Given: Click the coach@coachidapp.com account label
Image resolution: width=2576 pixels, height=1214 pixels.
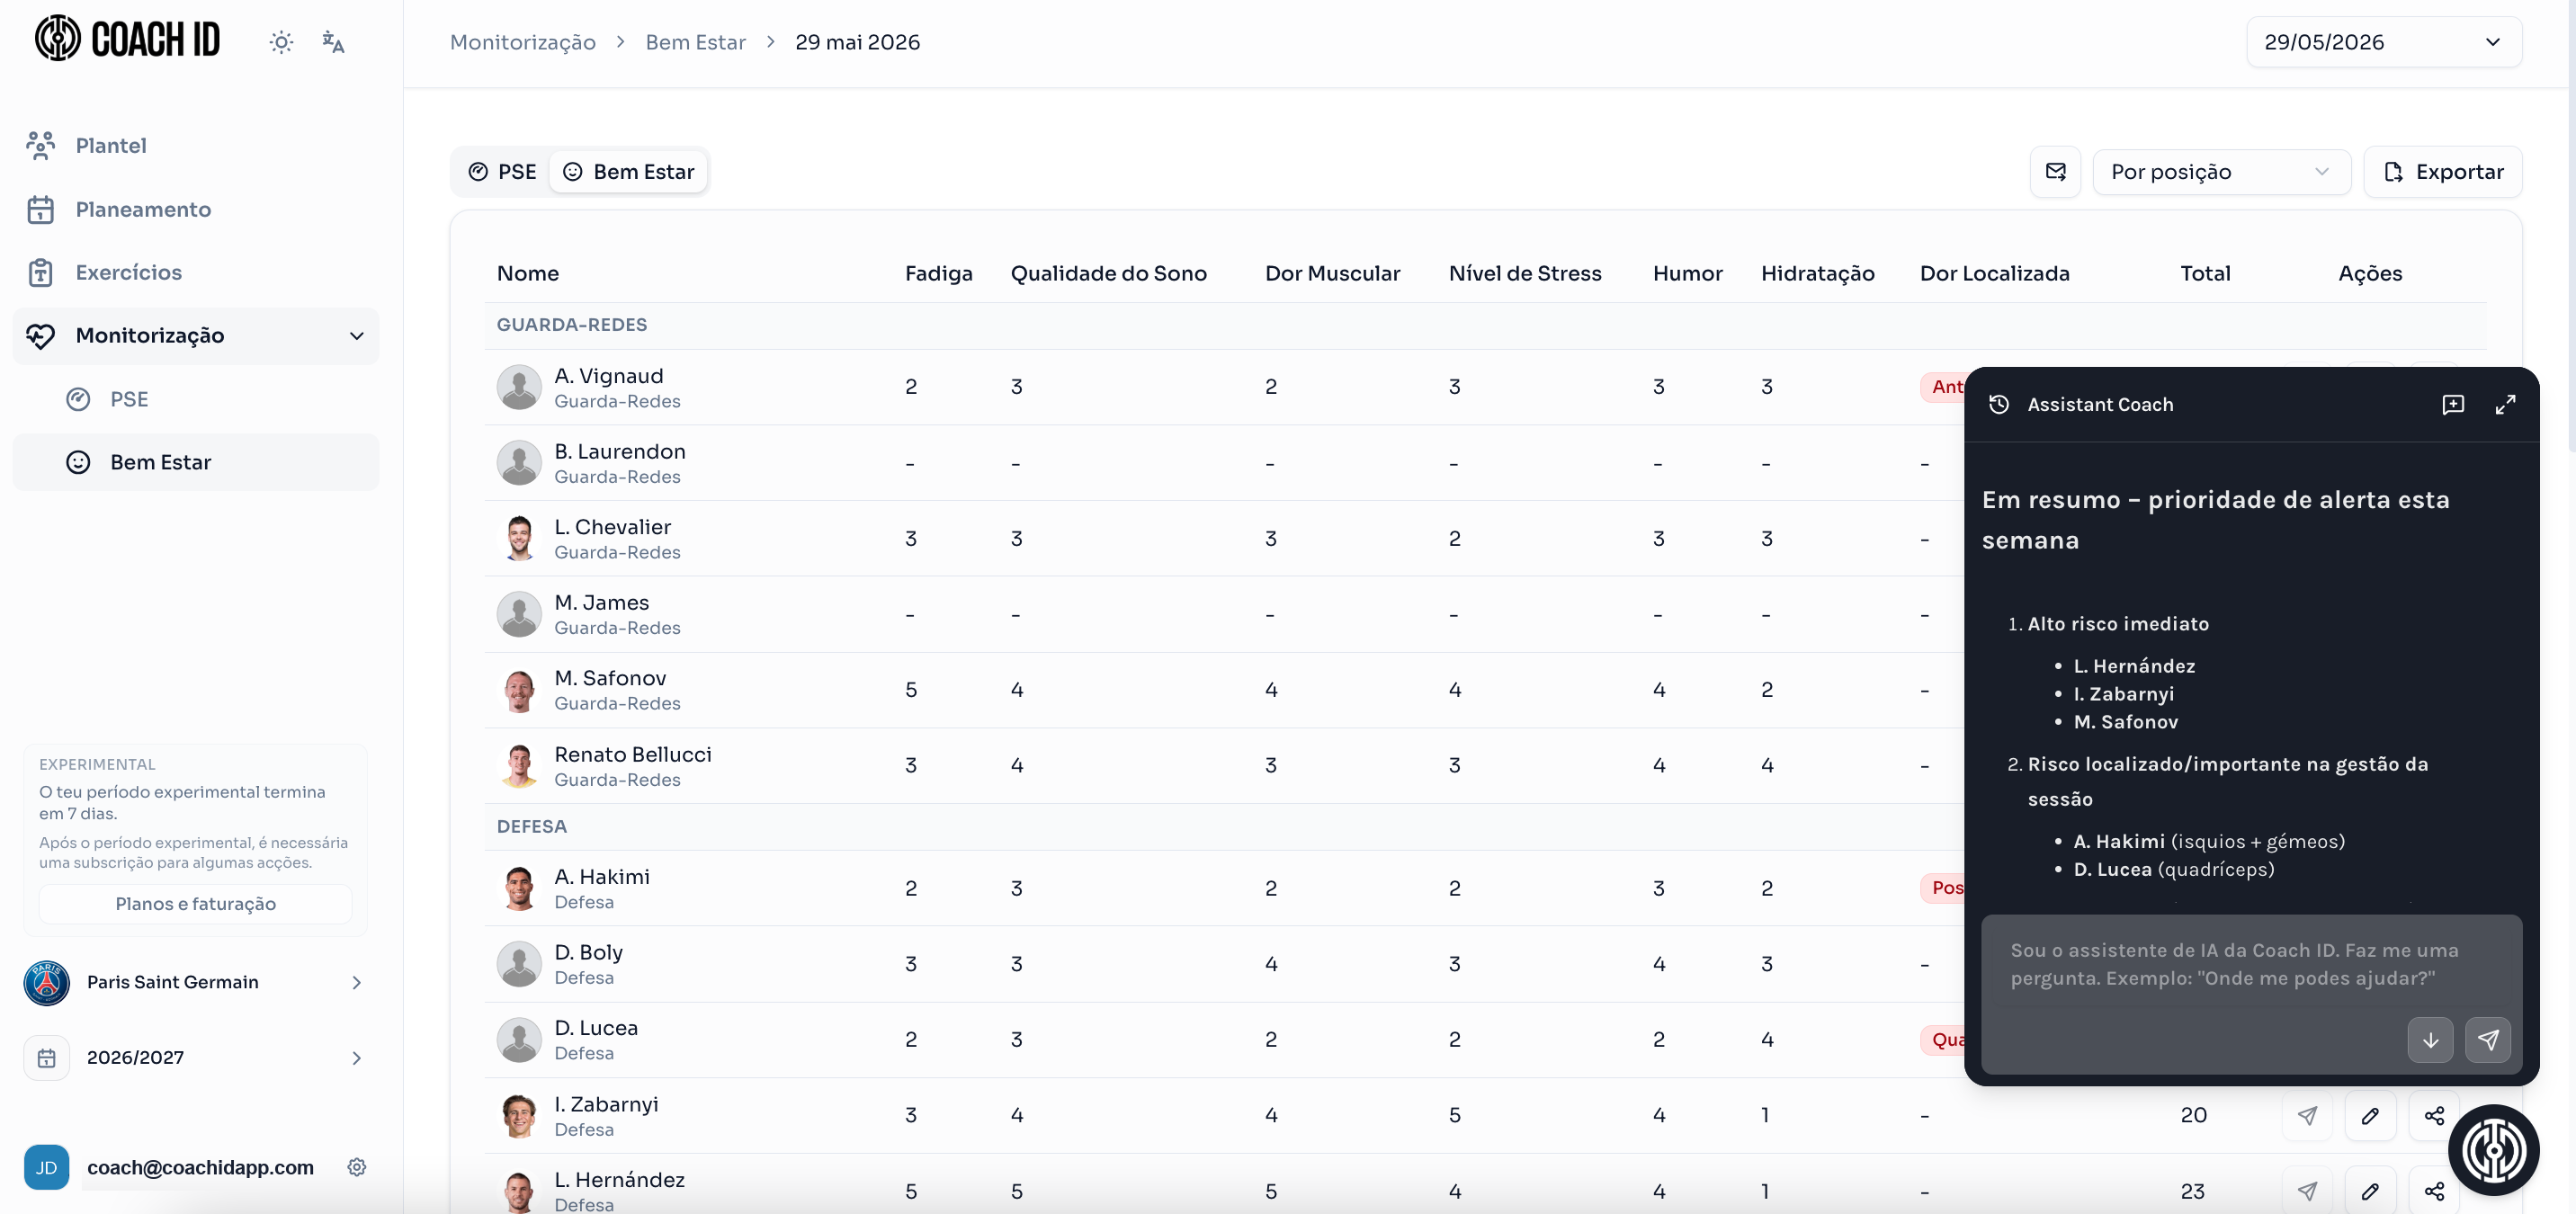Looking at the screenshot, I should 200,1167.
